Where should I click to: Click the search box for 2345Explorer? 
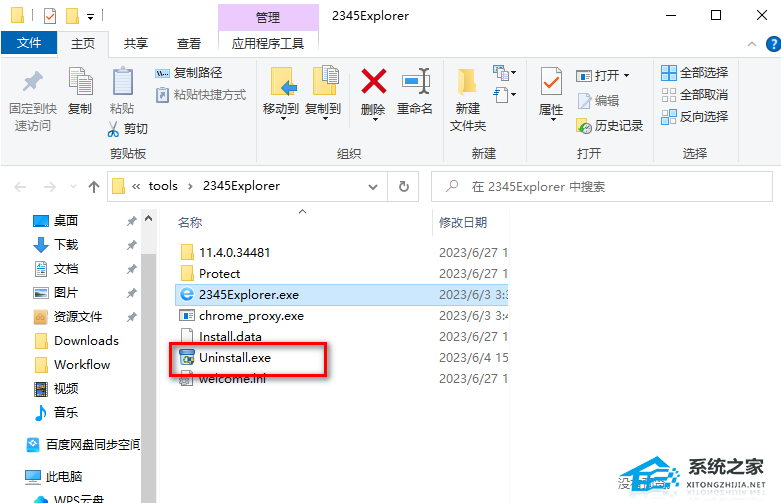[602, 187]
